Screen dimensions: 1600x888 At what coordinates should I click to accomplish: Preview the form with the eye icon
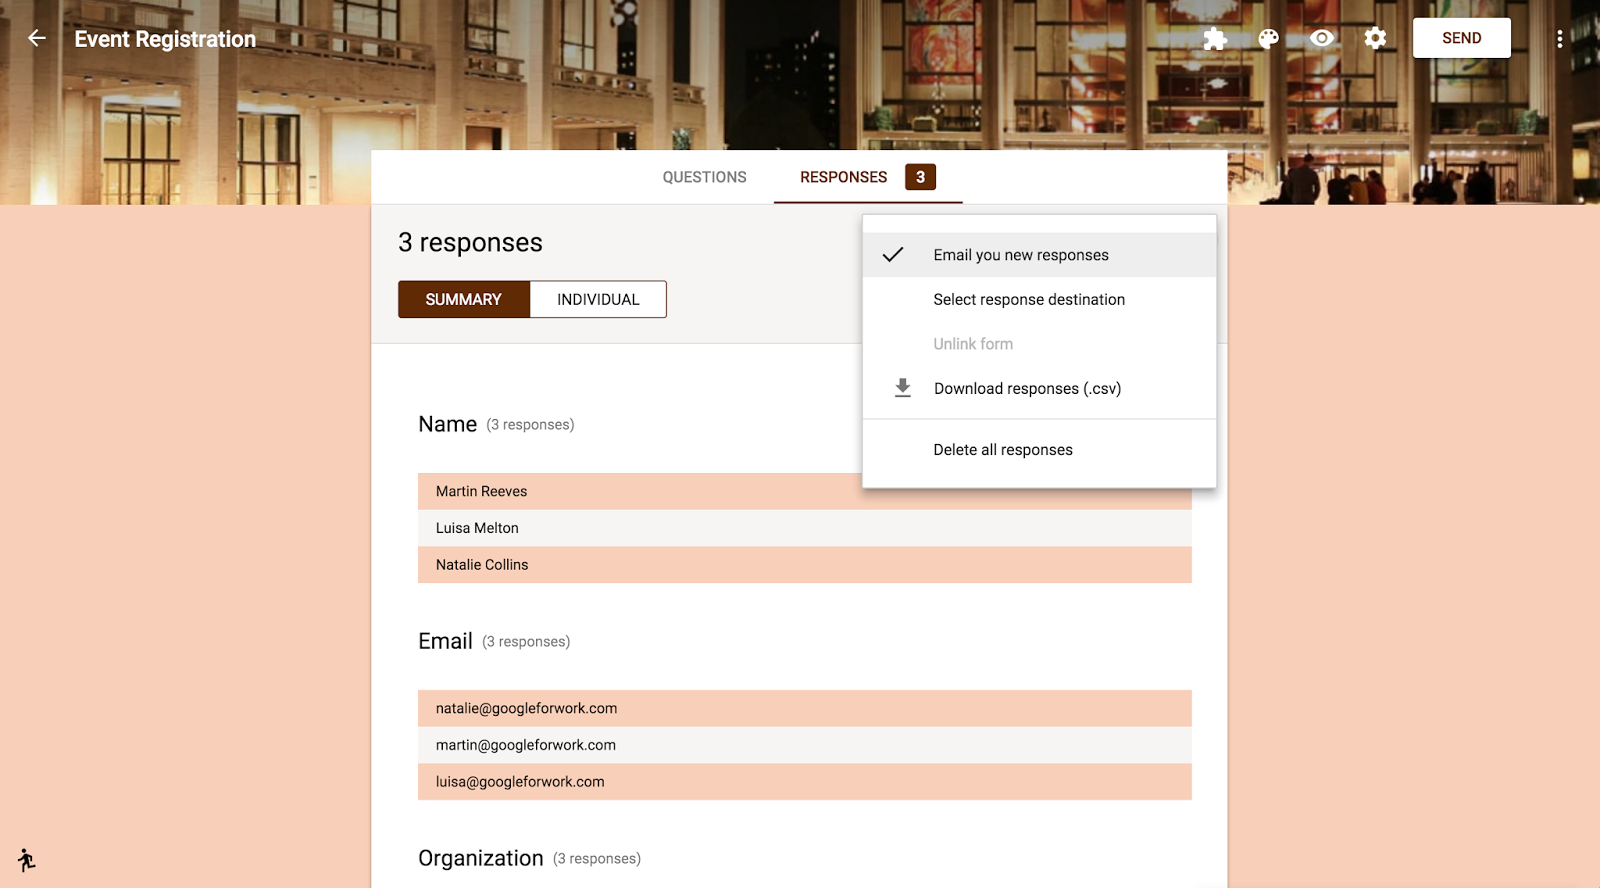point(1322,38)
